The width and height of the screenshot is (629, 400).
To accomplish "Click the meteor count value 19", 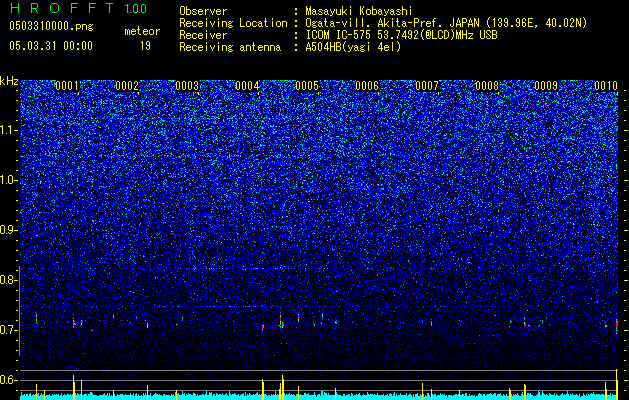I will [145, 46].
